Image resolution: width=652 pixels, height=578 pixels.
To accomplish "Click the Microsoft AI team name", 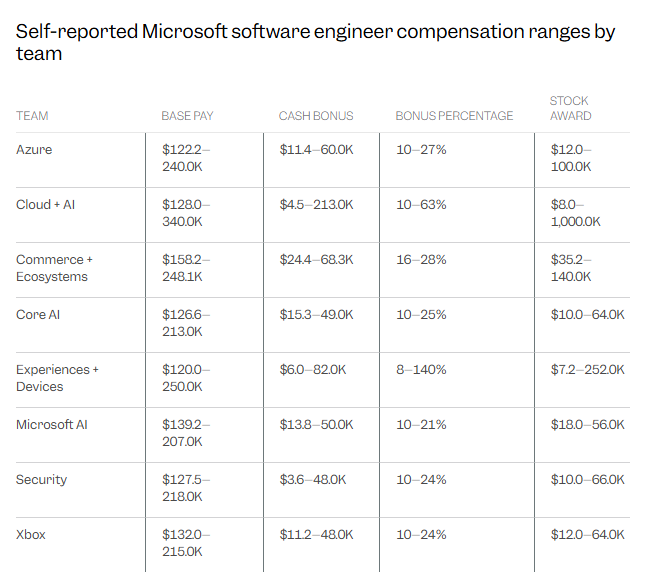I will pos(52,425).
